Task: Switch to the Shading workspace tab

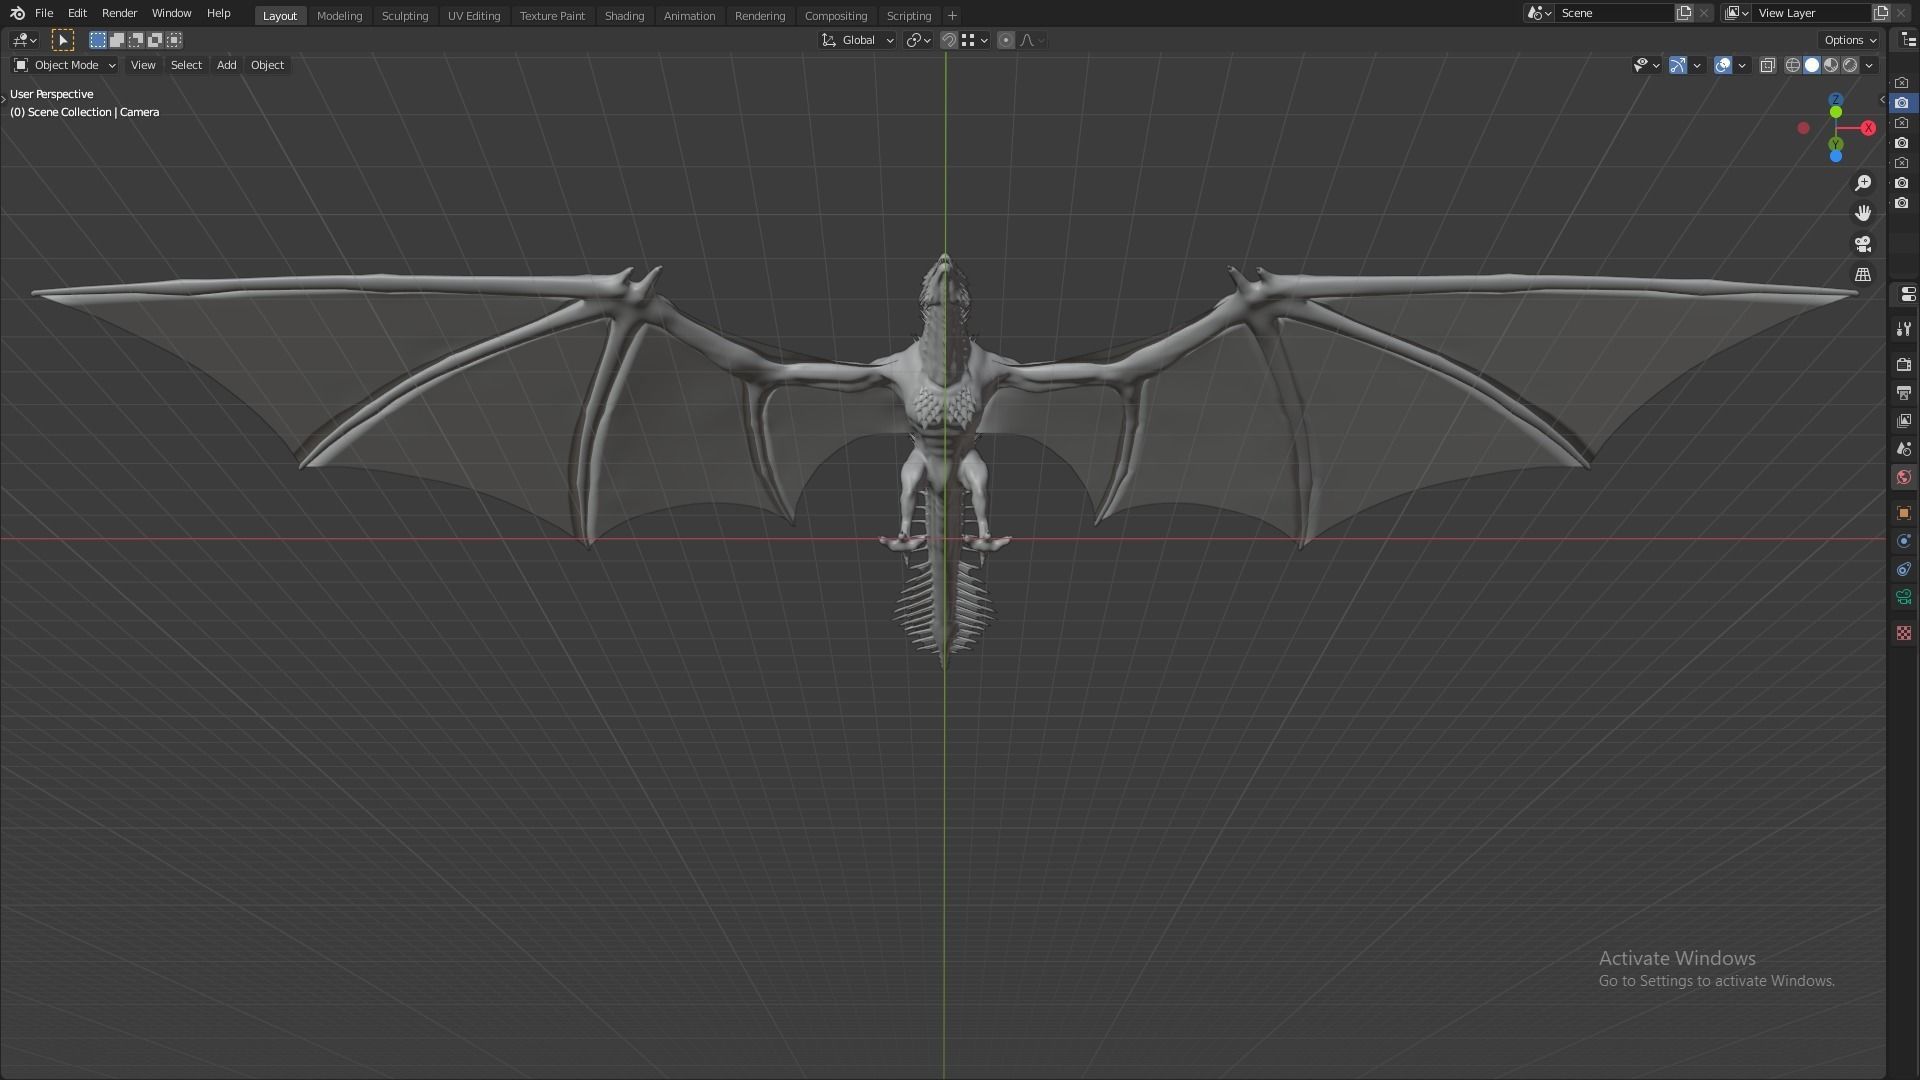Action: point(624,16)
